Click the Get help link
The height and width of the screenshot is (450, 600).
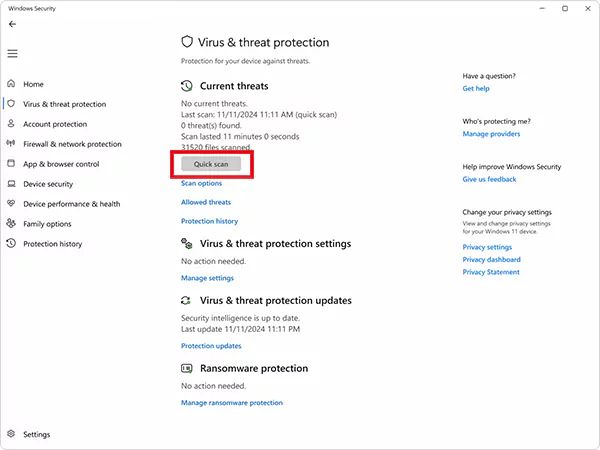[476, 88]
